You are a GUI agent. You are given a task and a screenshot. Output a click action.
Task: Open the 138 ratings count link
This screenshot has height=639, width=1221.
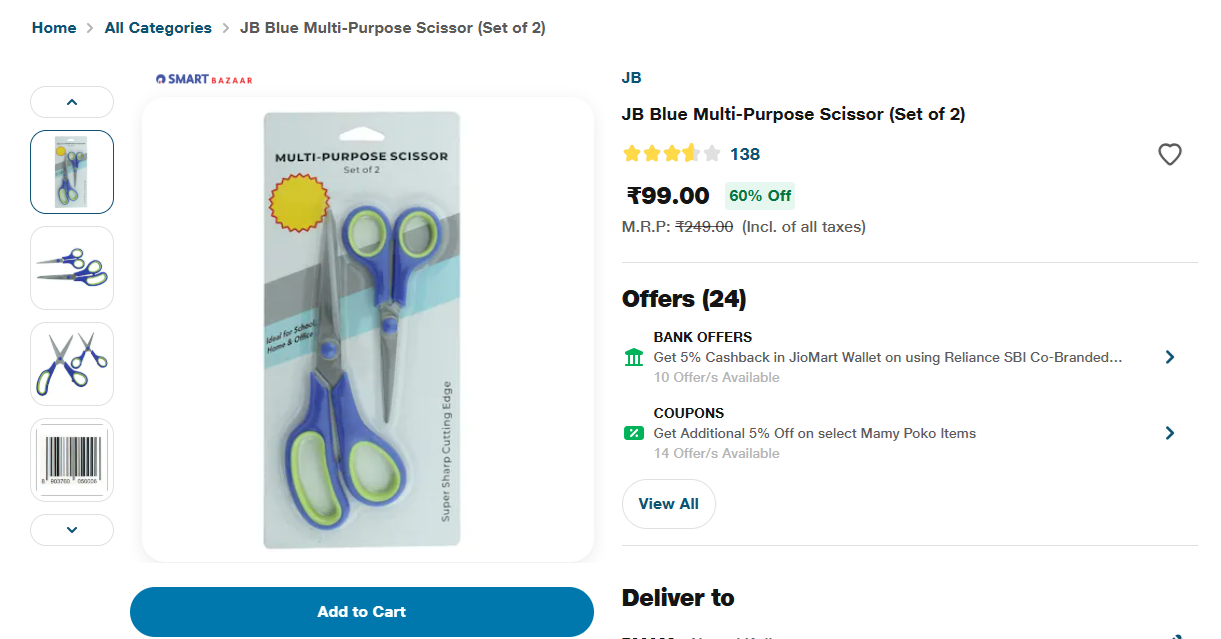point(745,154)
